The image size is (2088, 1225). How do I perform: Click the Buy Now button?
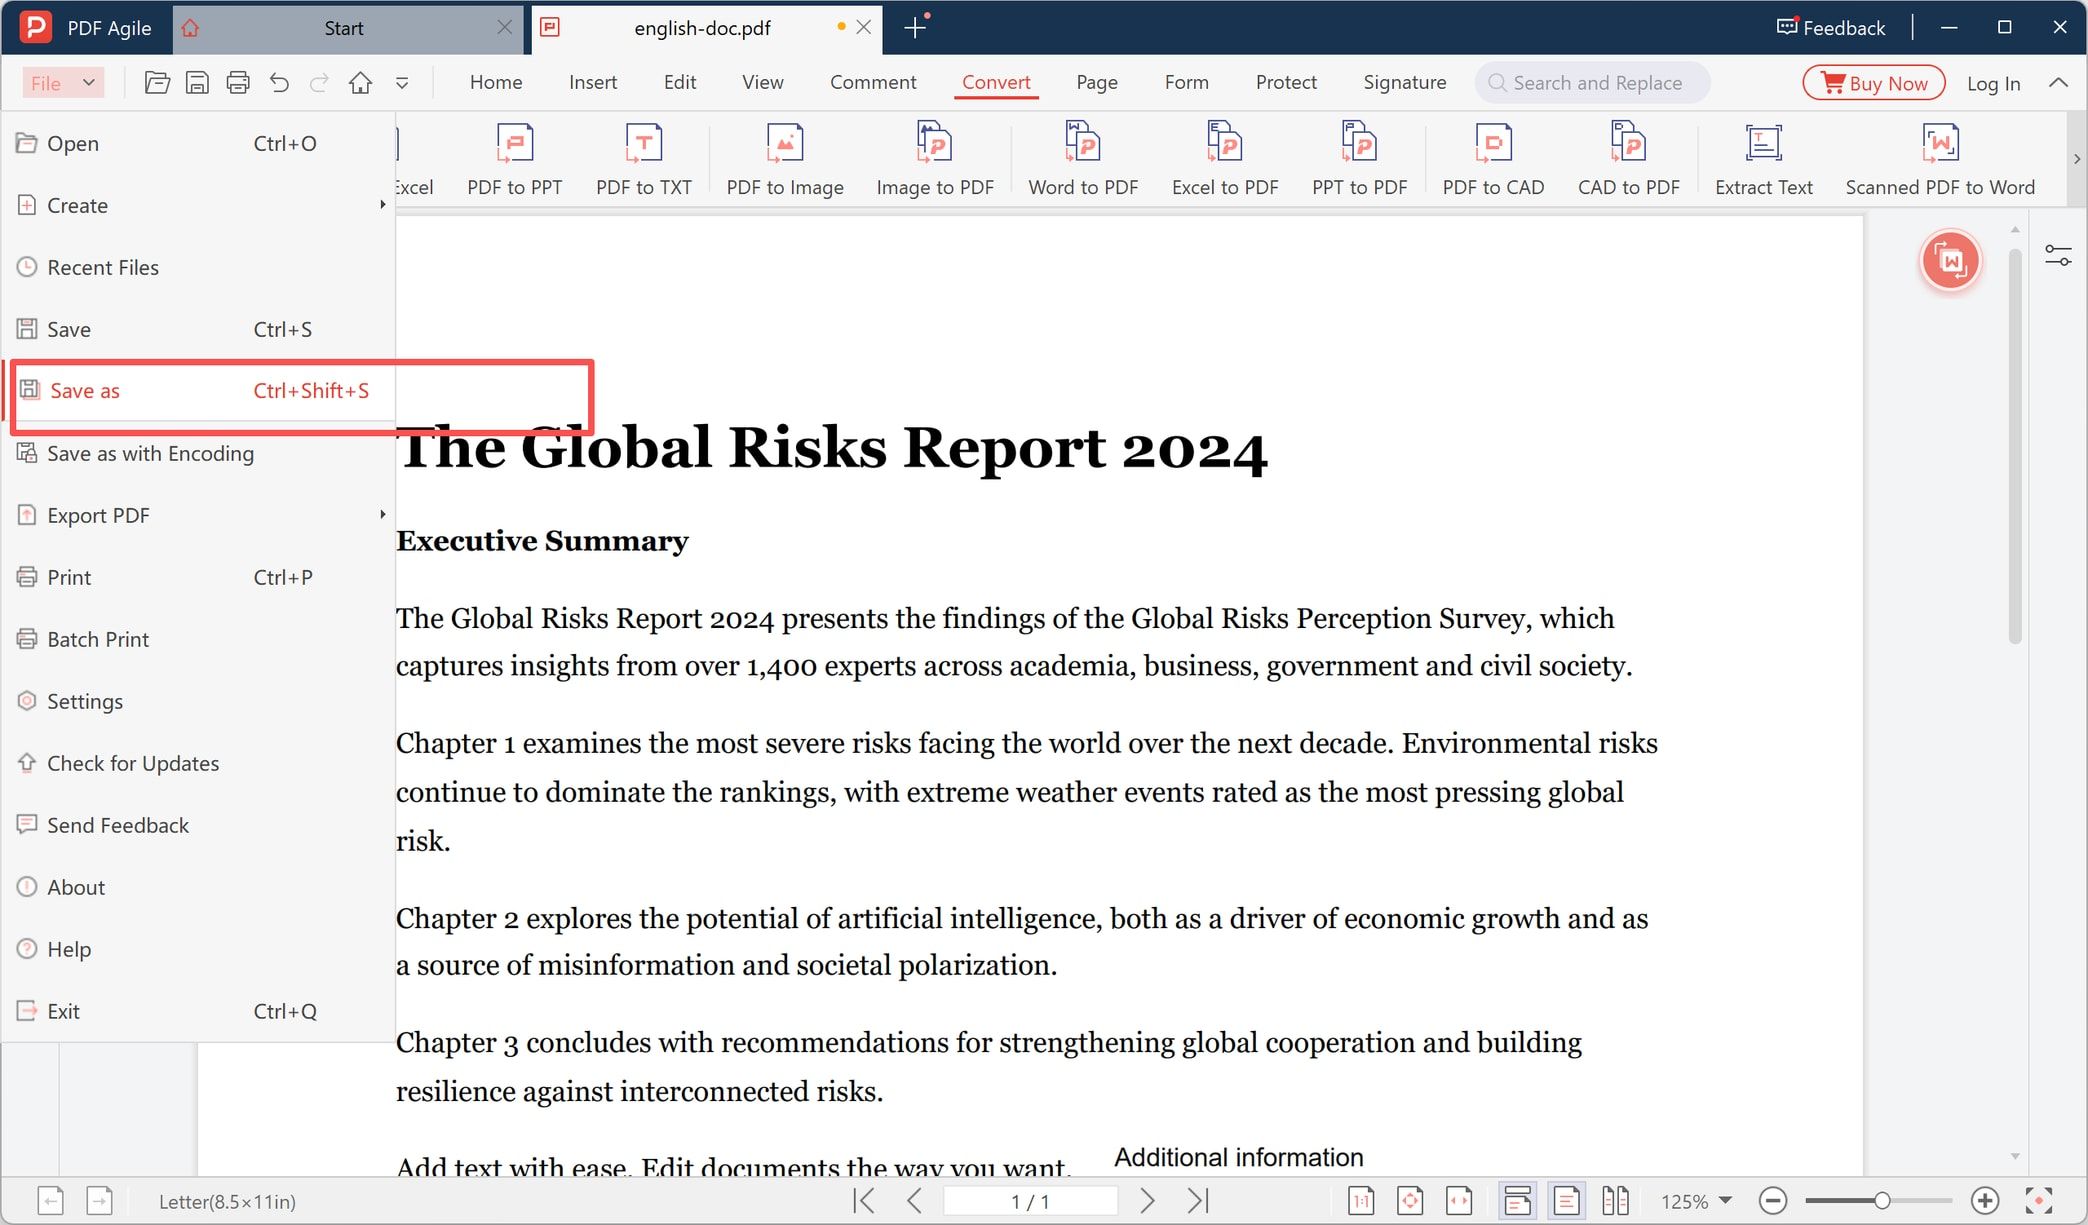point(1874,83)
